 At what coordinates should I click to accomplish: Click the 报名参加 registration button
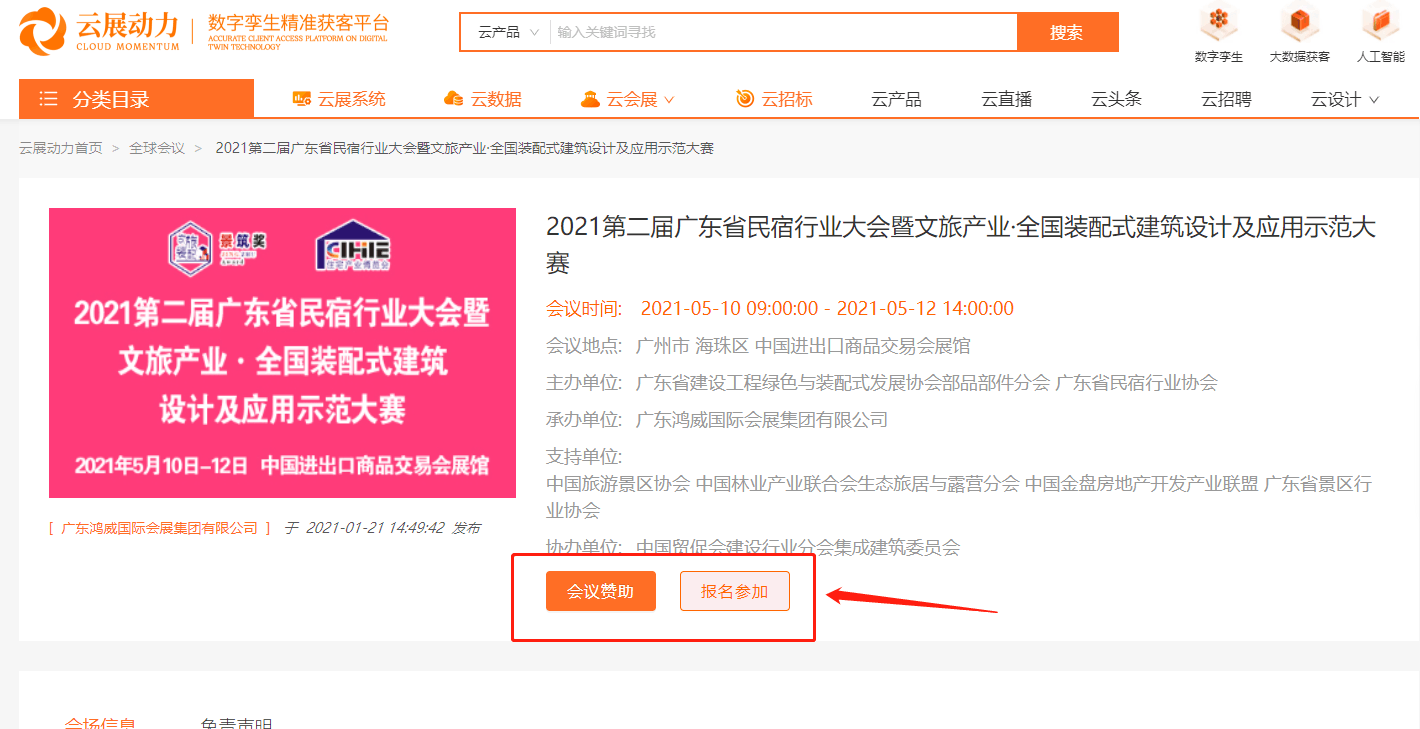(734, 591)
